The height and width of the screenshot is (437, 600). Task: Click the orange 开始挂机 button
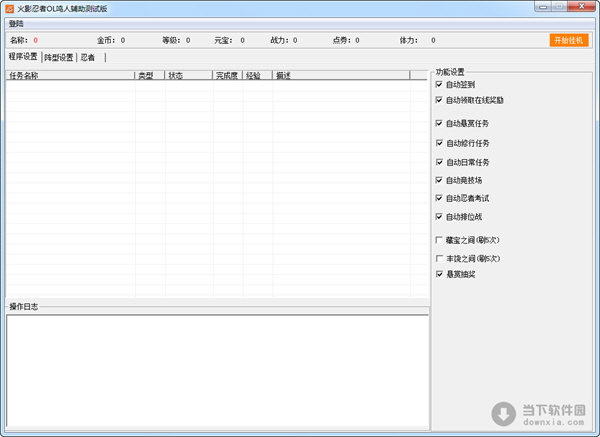[569, 40]
